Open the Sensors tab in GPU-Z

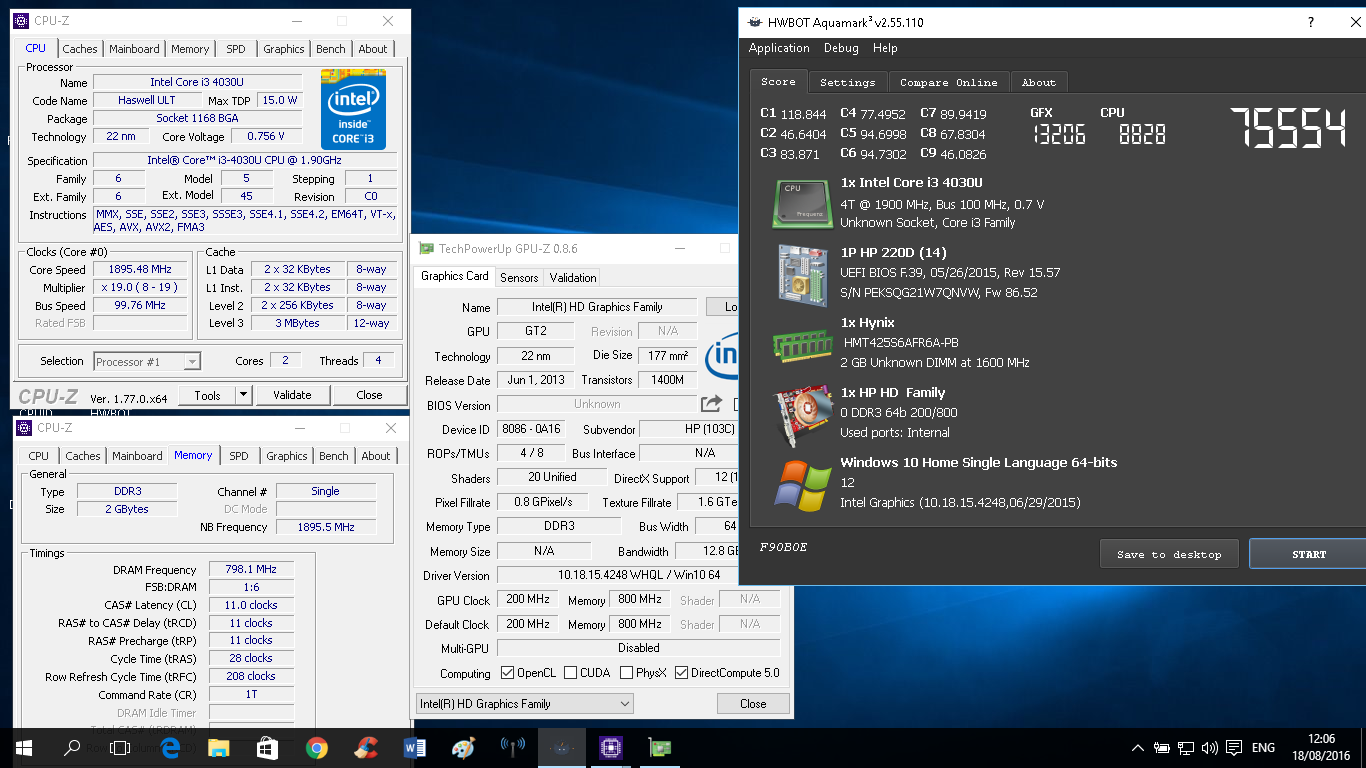tap(519, 278)
